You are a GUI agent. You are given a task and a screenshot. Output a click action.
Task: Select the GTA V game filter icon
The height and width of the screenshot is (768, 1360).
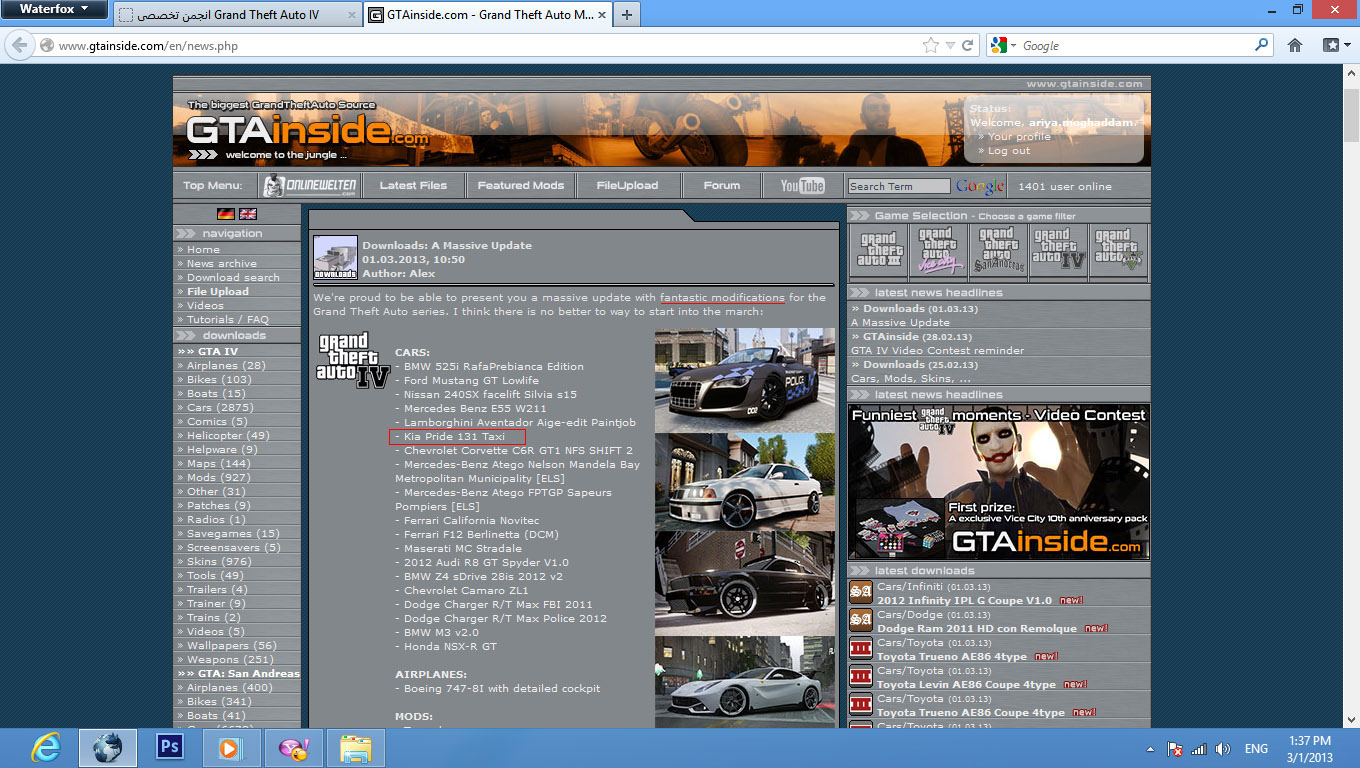[x=1117, y=252]
